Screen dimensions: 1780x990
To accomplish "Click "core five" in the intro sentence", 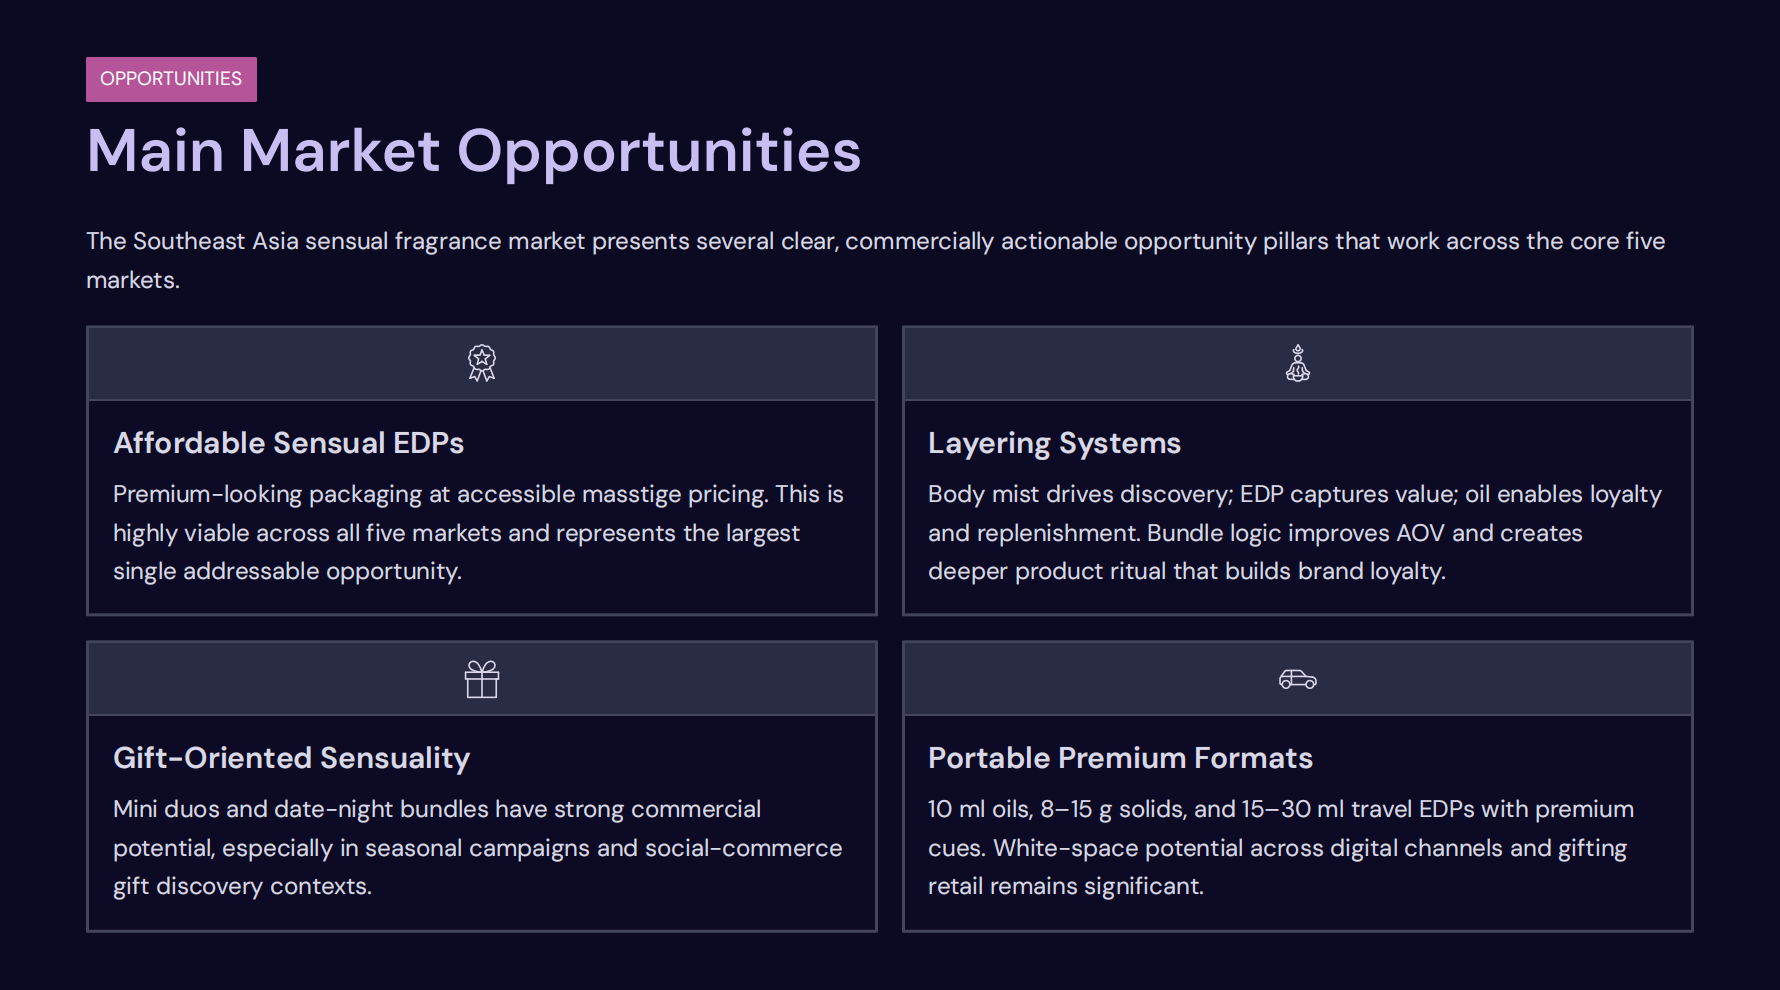I will pos(1617,241).
